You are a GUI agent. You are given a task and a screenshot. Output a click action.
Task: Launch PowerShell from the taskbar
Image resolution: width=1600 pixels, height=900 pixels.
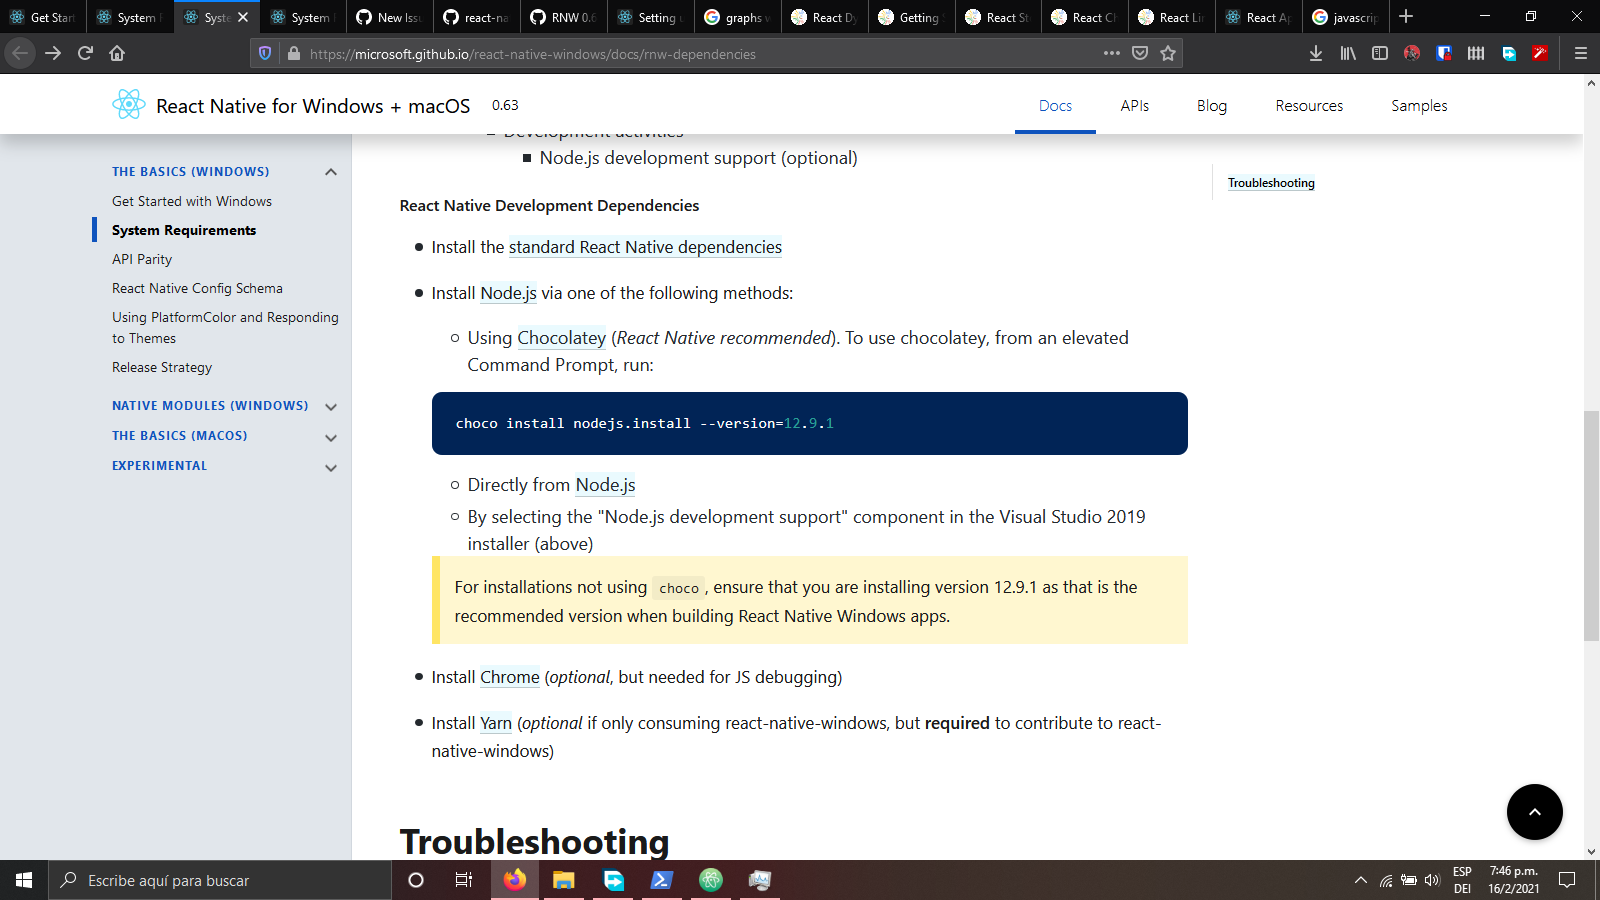[x=662, y=880]
